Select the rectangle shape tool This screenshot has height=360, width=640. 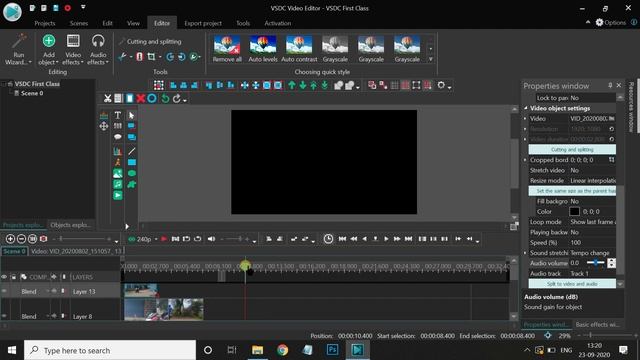click(x=131, y=162)
